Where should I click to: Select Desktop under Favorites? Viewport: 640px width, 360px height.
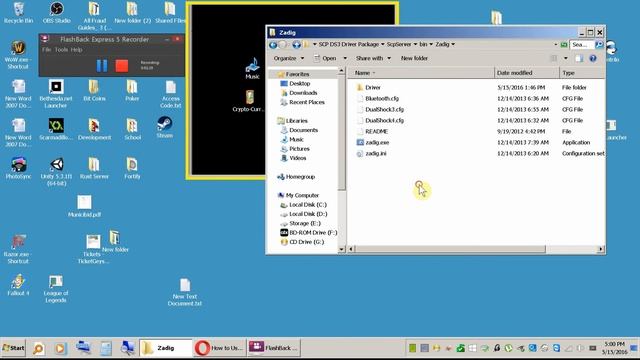(296, 83)
